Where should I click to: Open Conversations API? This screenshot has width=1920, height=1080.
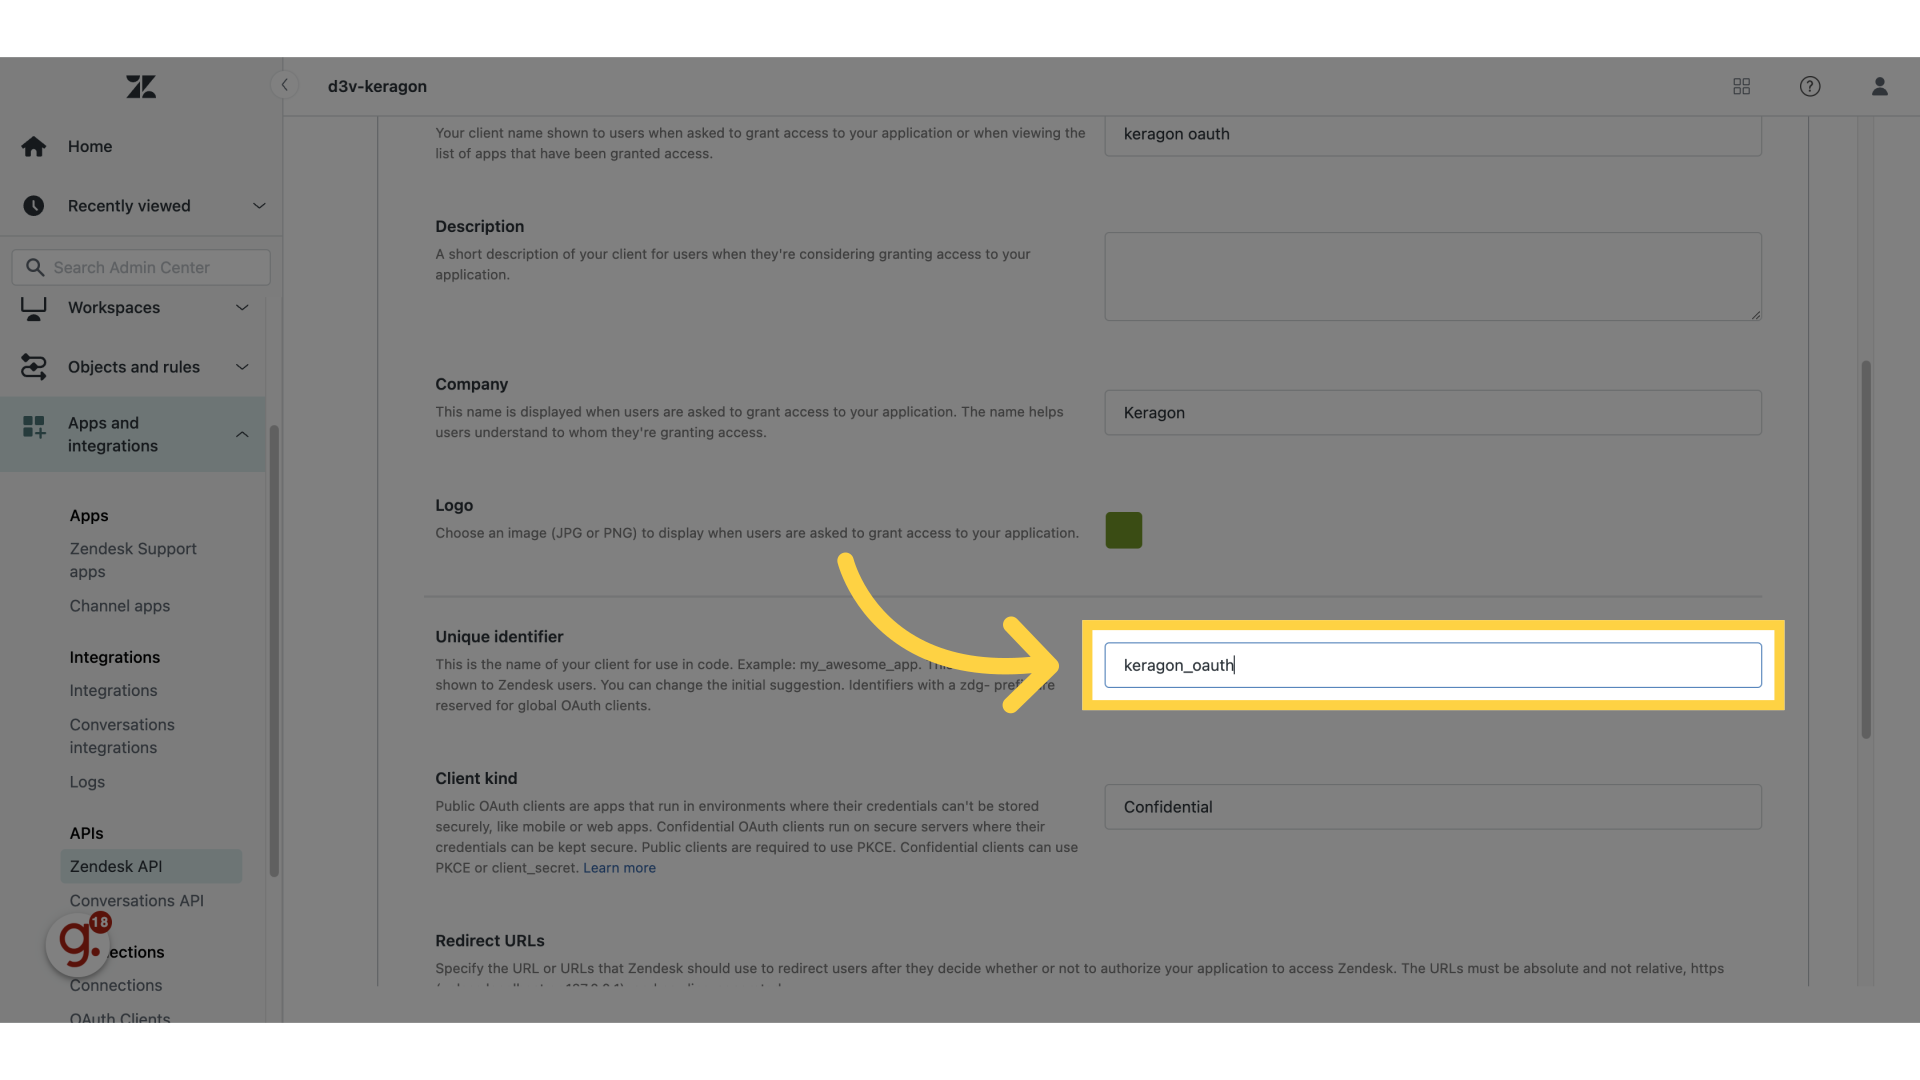[137, 901]
